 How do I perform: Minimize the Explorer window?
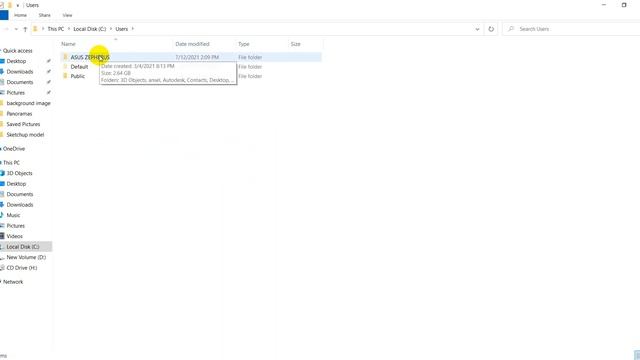(x=604, y=5)
